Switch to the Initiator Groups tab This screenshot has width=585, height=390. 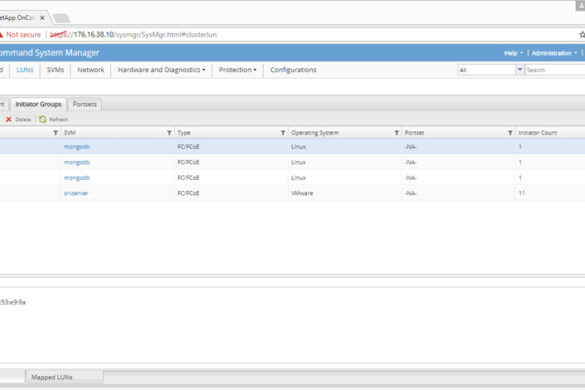coord(38,104)
